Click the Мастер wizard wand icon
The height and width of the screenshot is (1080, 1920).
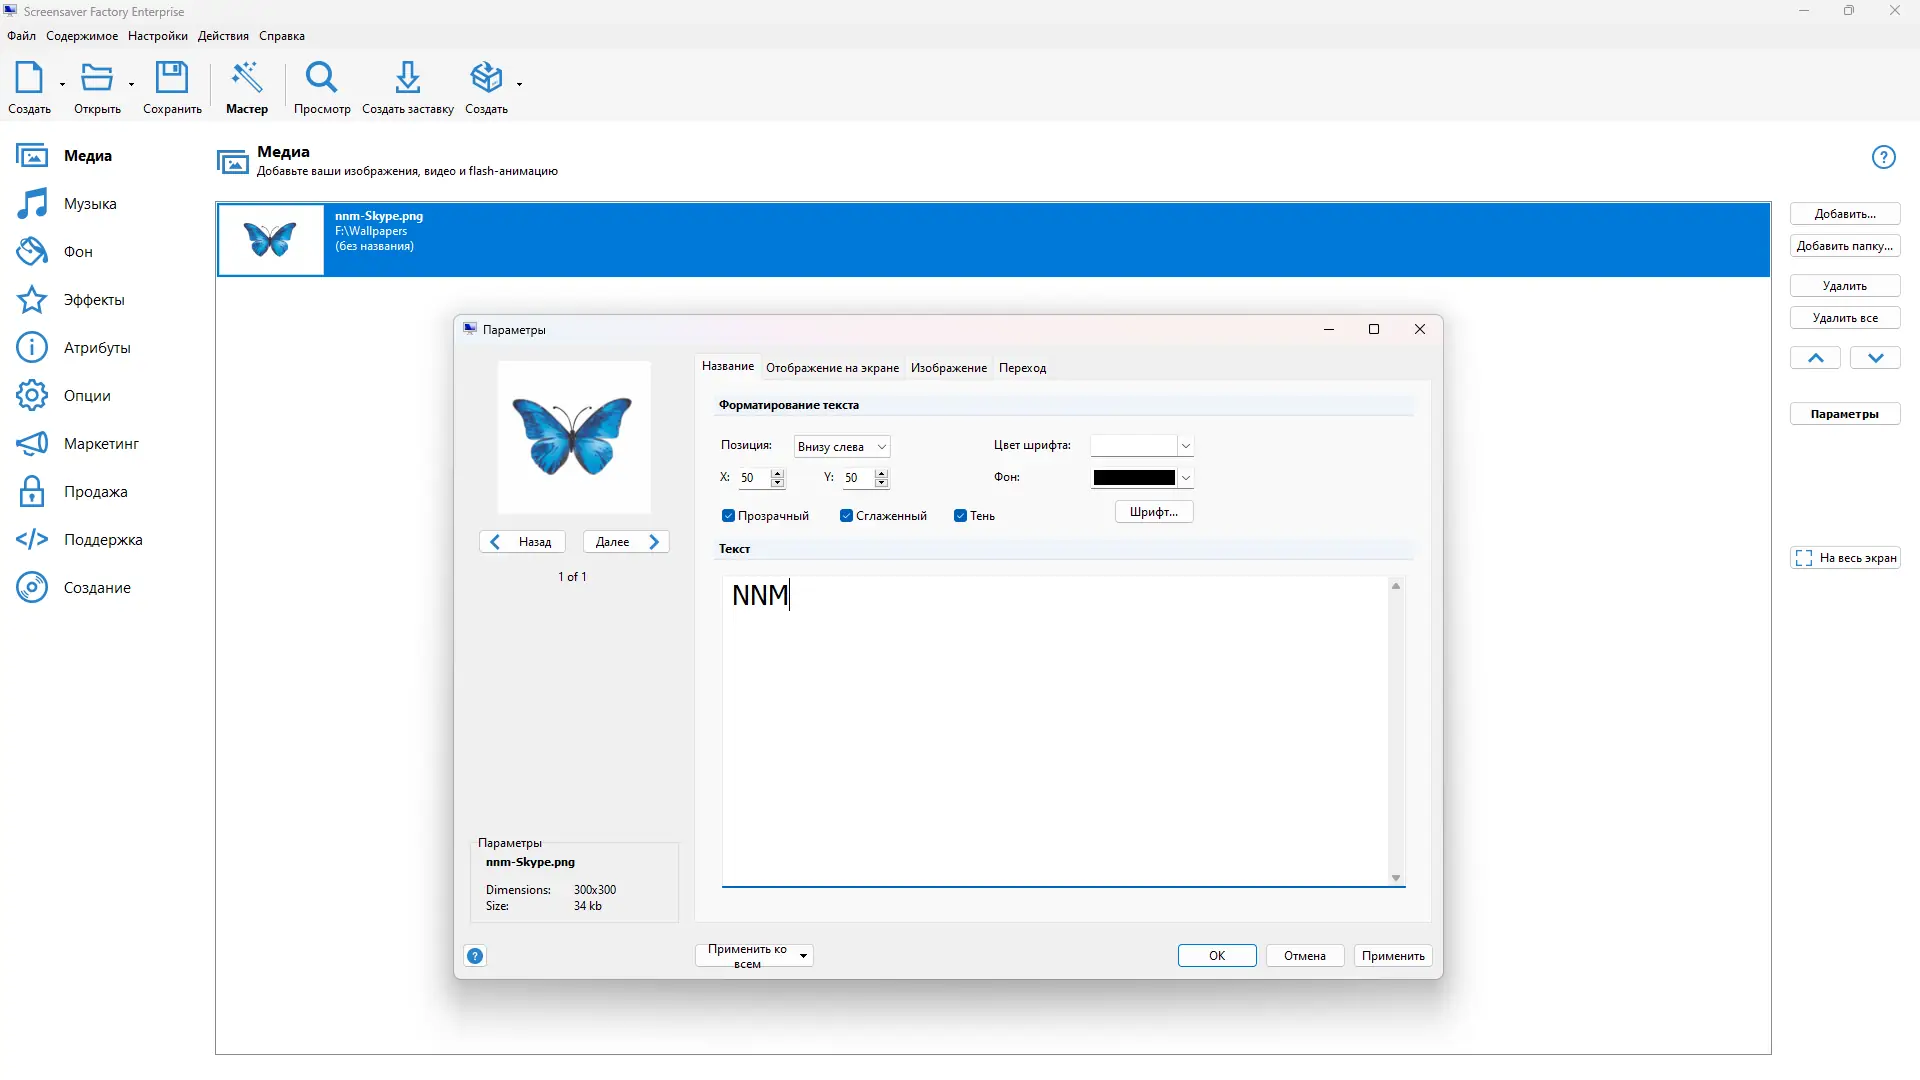(x=247, y=78)
